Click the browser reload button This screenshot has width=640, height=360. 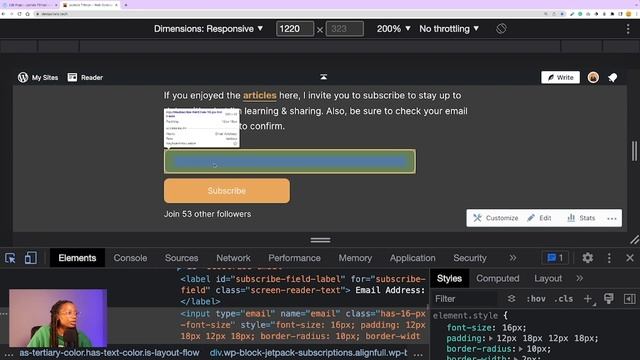pyautogui.click(x=19, y=14)
